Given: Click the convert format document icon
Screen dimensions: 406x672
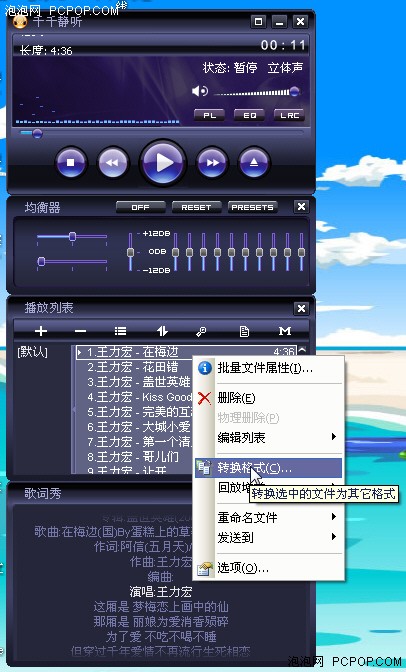Looking at the screenshot, I should pyautogui.click(x=205, y=468).
